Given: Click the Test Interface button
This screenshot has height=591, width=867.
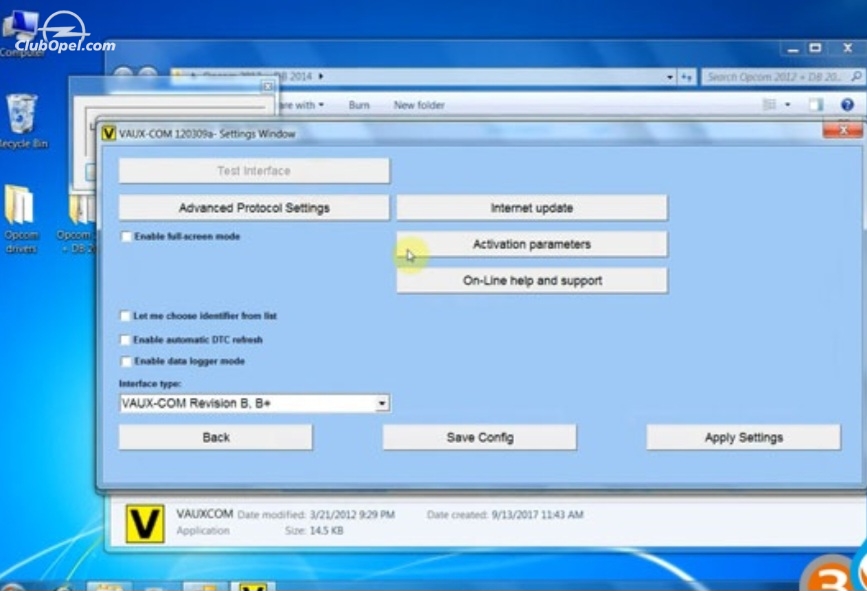Looking at the screenshot, I should point(254,171).
